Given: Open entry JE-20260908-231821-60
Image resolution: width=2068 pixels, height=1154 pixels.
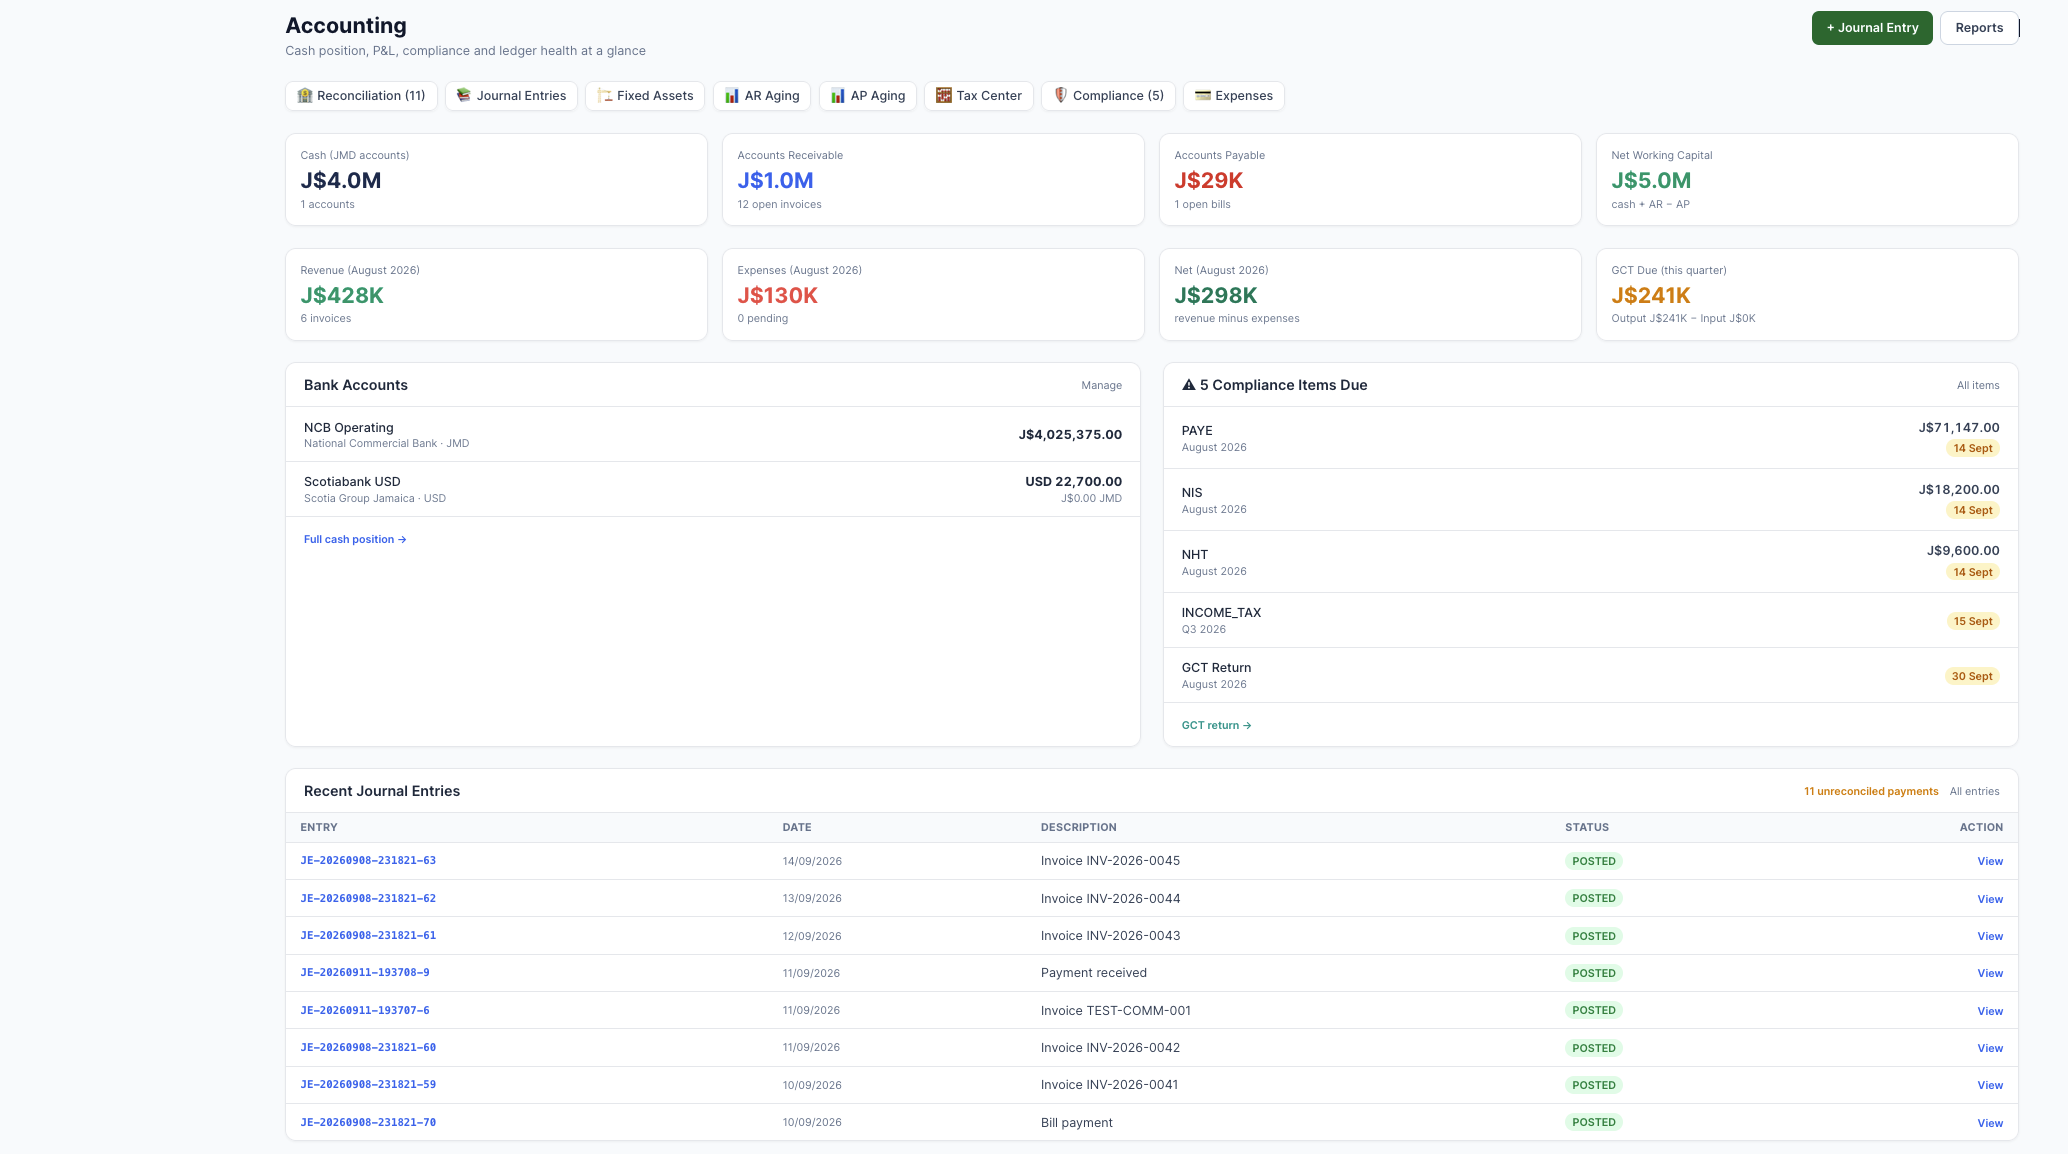Looking at the screenshot, I should (x=368, y=1048).
